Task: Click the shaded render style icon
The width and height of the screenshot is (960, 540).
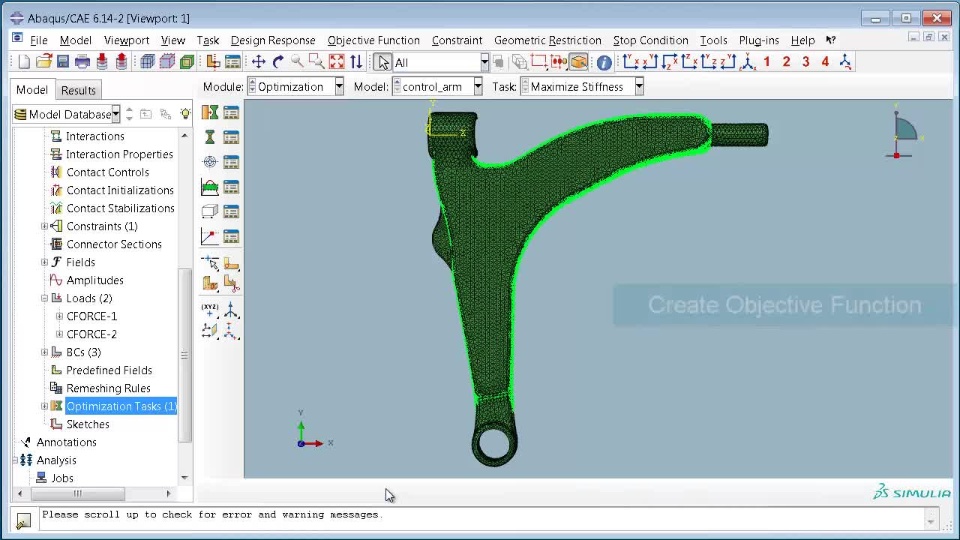Action: pyautogui.click(x=187, y=62)
